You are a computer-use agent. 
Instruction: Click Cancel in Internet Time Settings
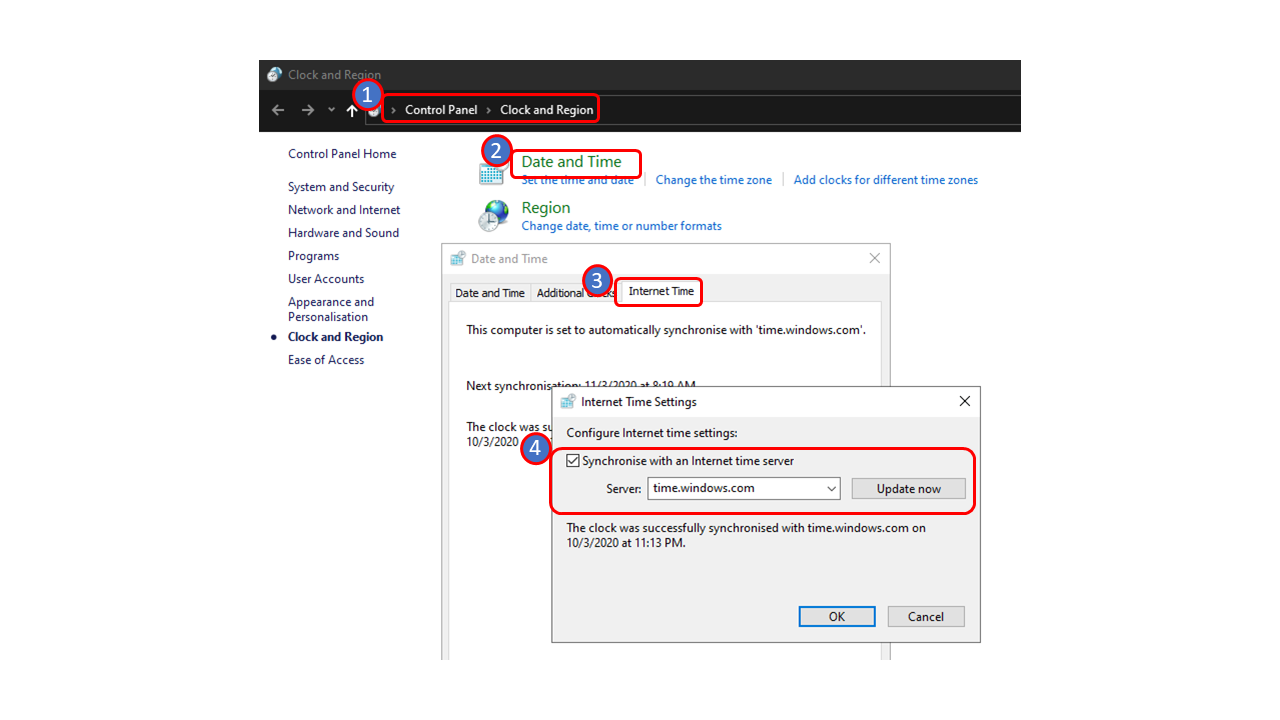point(926,616)
